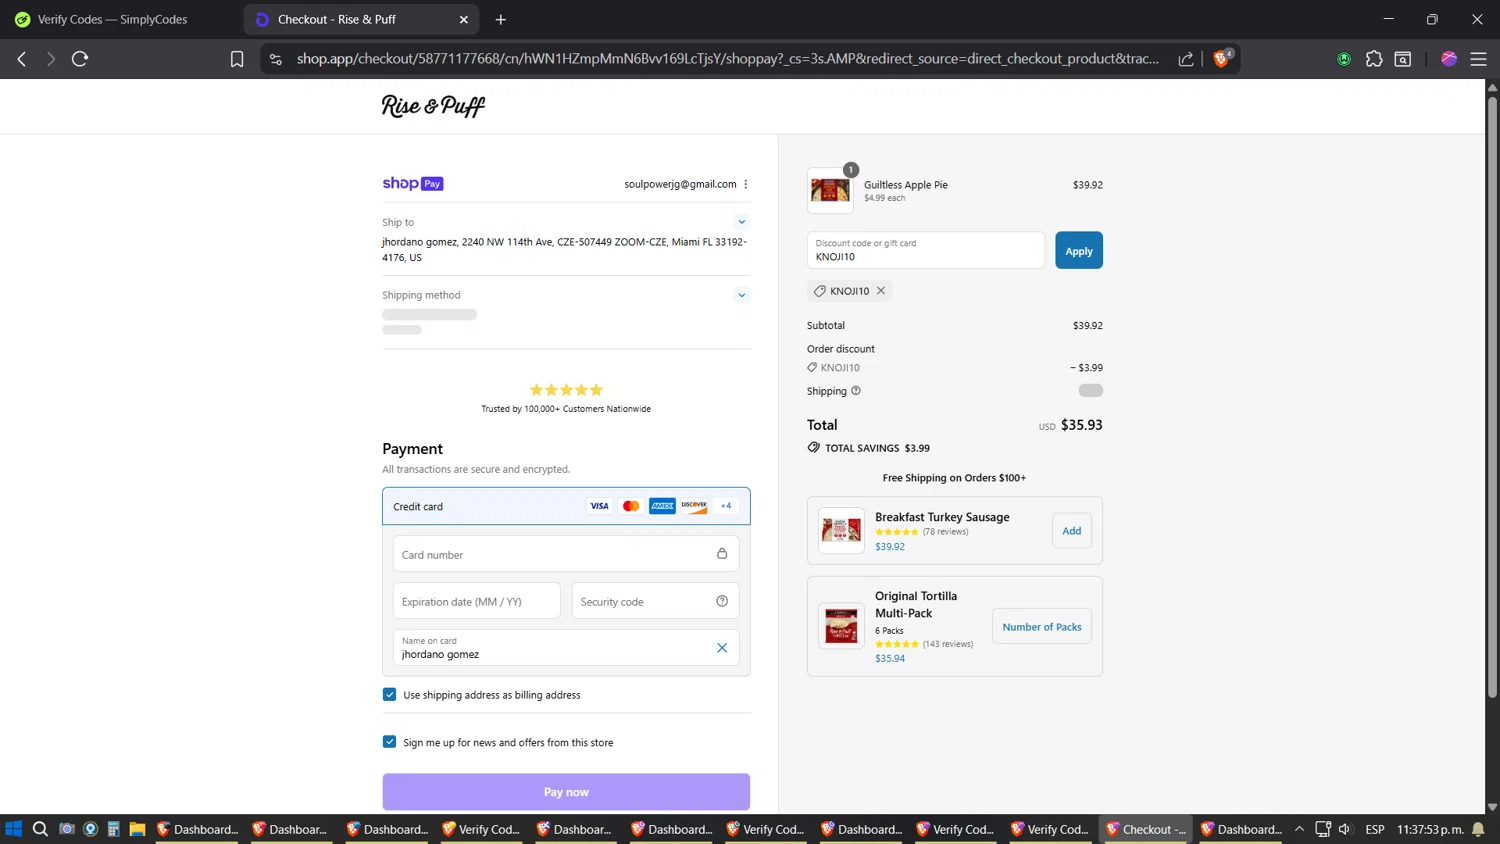Open Windows taskbar search
This screenshot has height=844, width=1500.
coord(40,829)
